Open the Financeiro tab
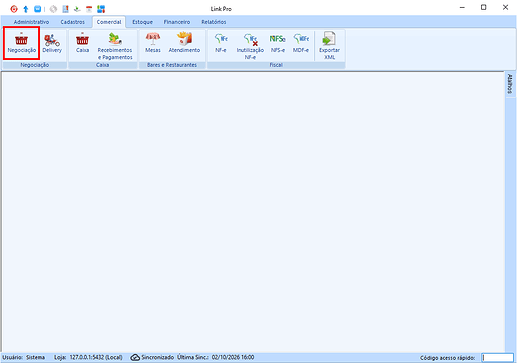Viewport: 517px width, 363px height. pos(177,22)
